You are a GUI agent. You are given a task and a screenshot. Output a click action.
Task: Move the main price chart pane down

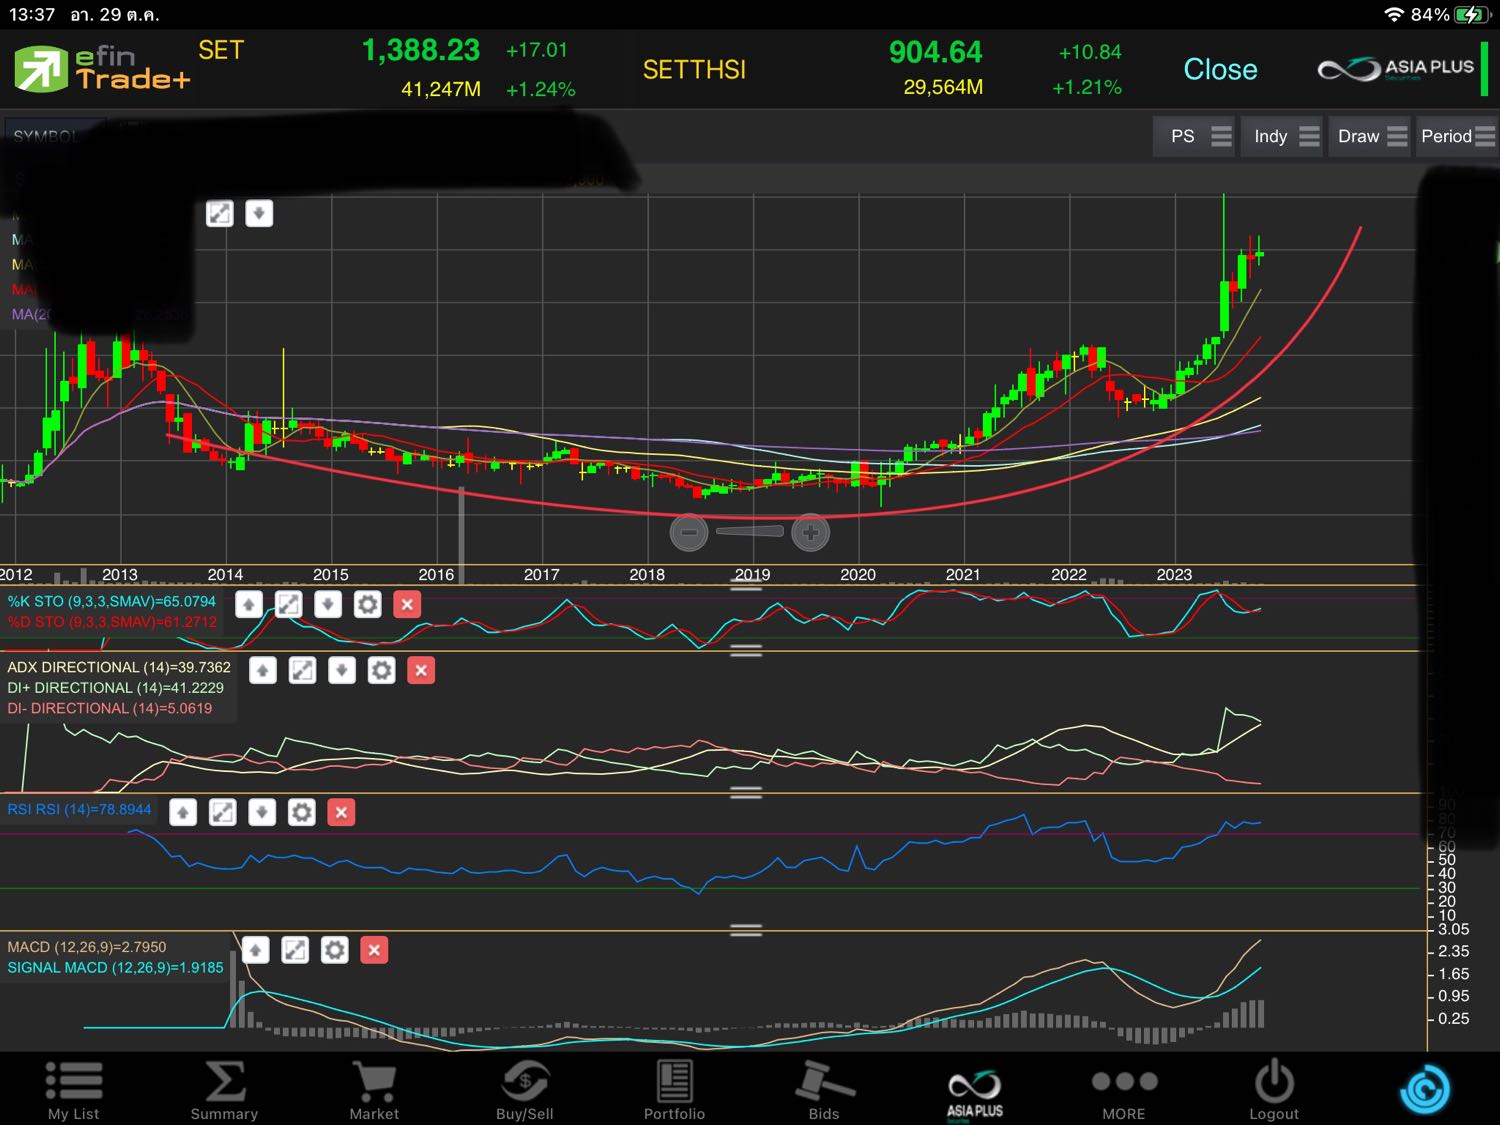tap(259, 213)
